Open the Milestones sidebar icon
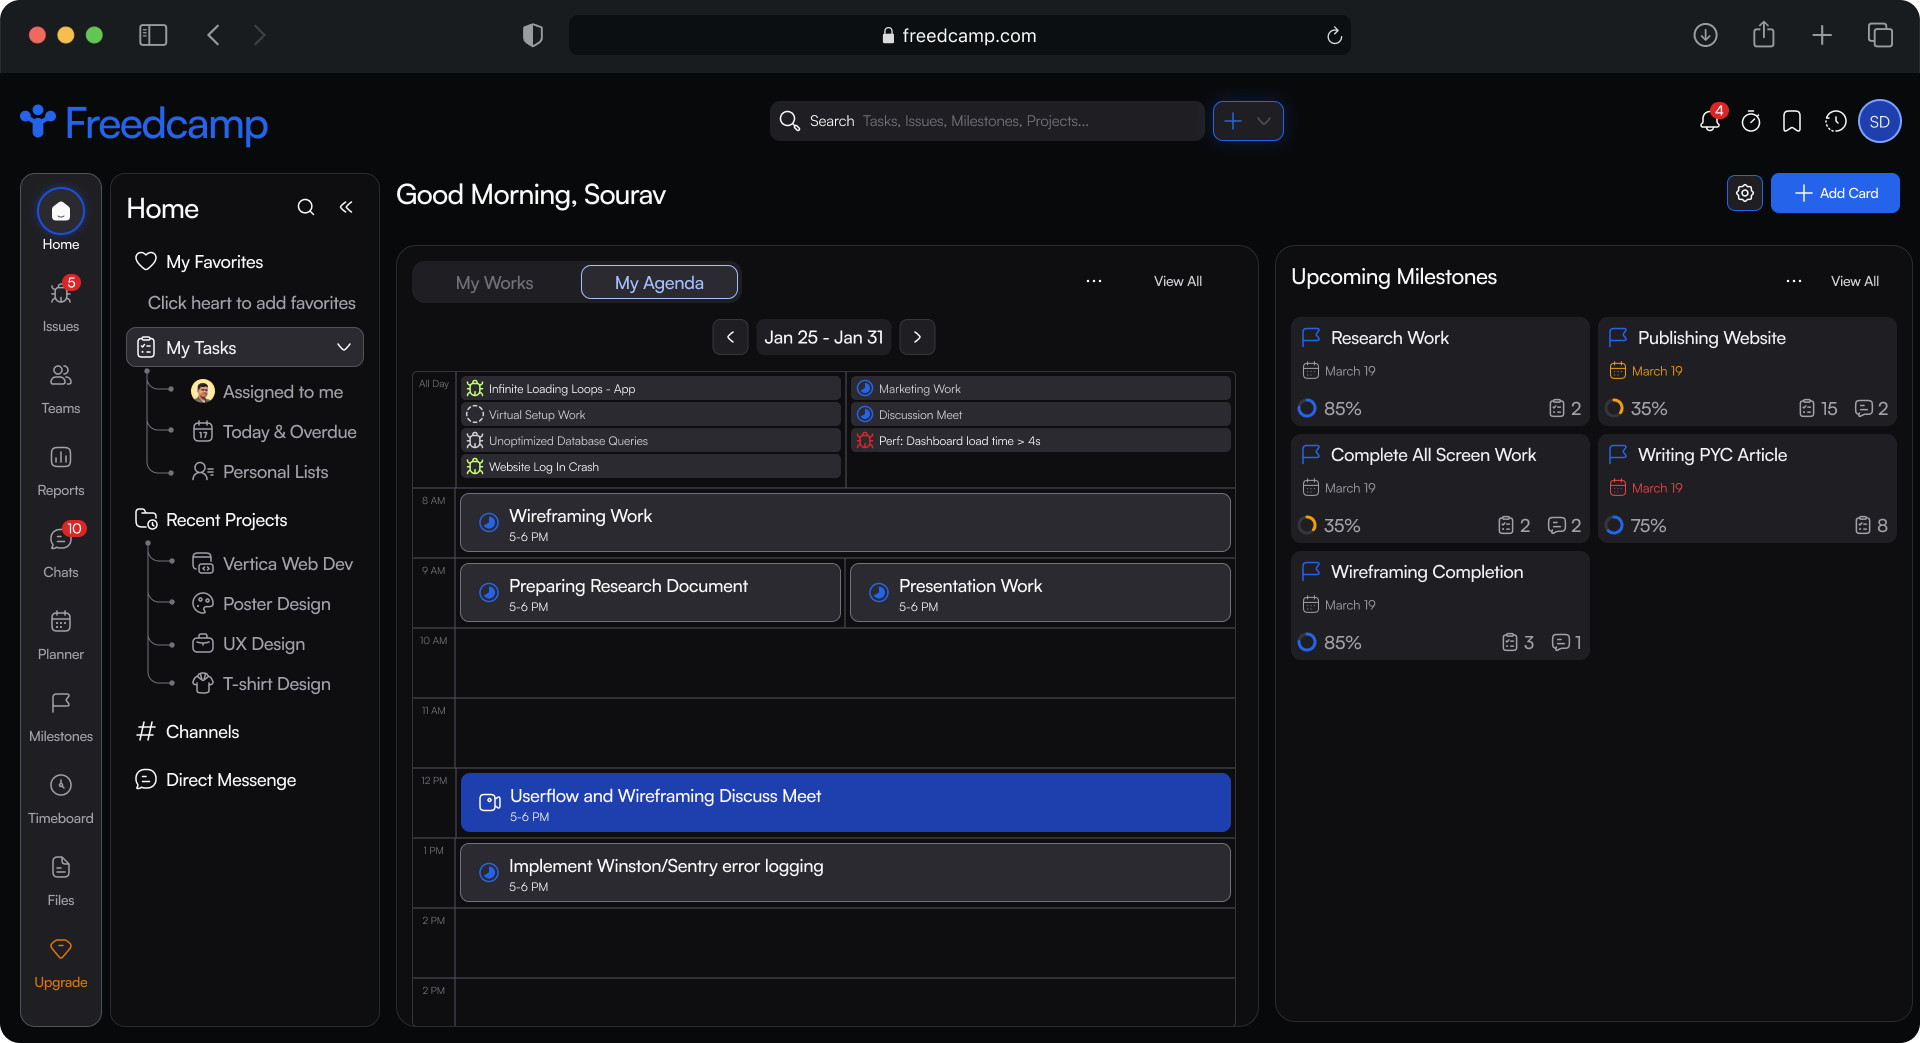This screenshot has width=1920, height=1043. 61,714
